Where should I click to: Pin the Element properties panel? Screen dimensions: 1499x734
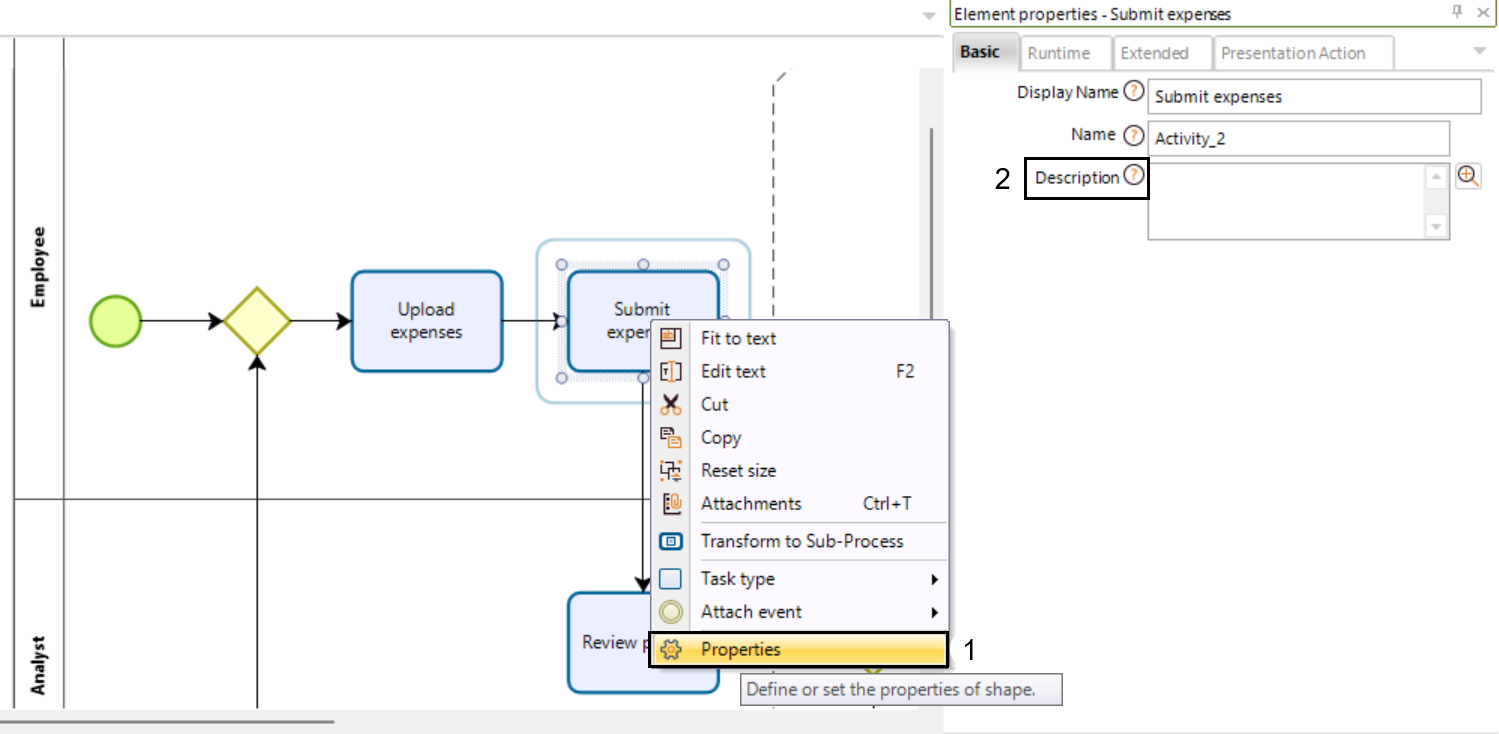pos(1457,12)
